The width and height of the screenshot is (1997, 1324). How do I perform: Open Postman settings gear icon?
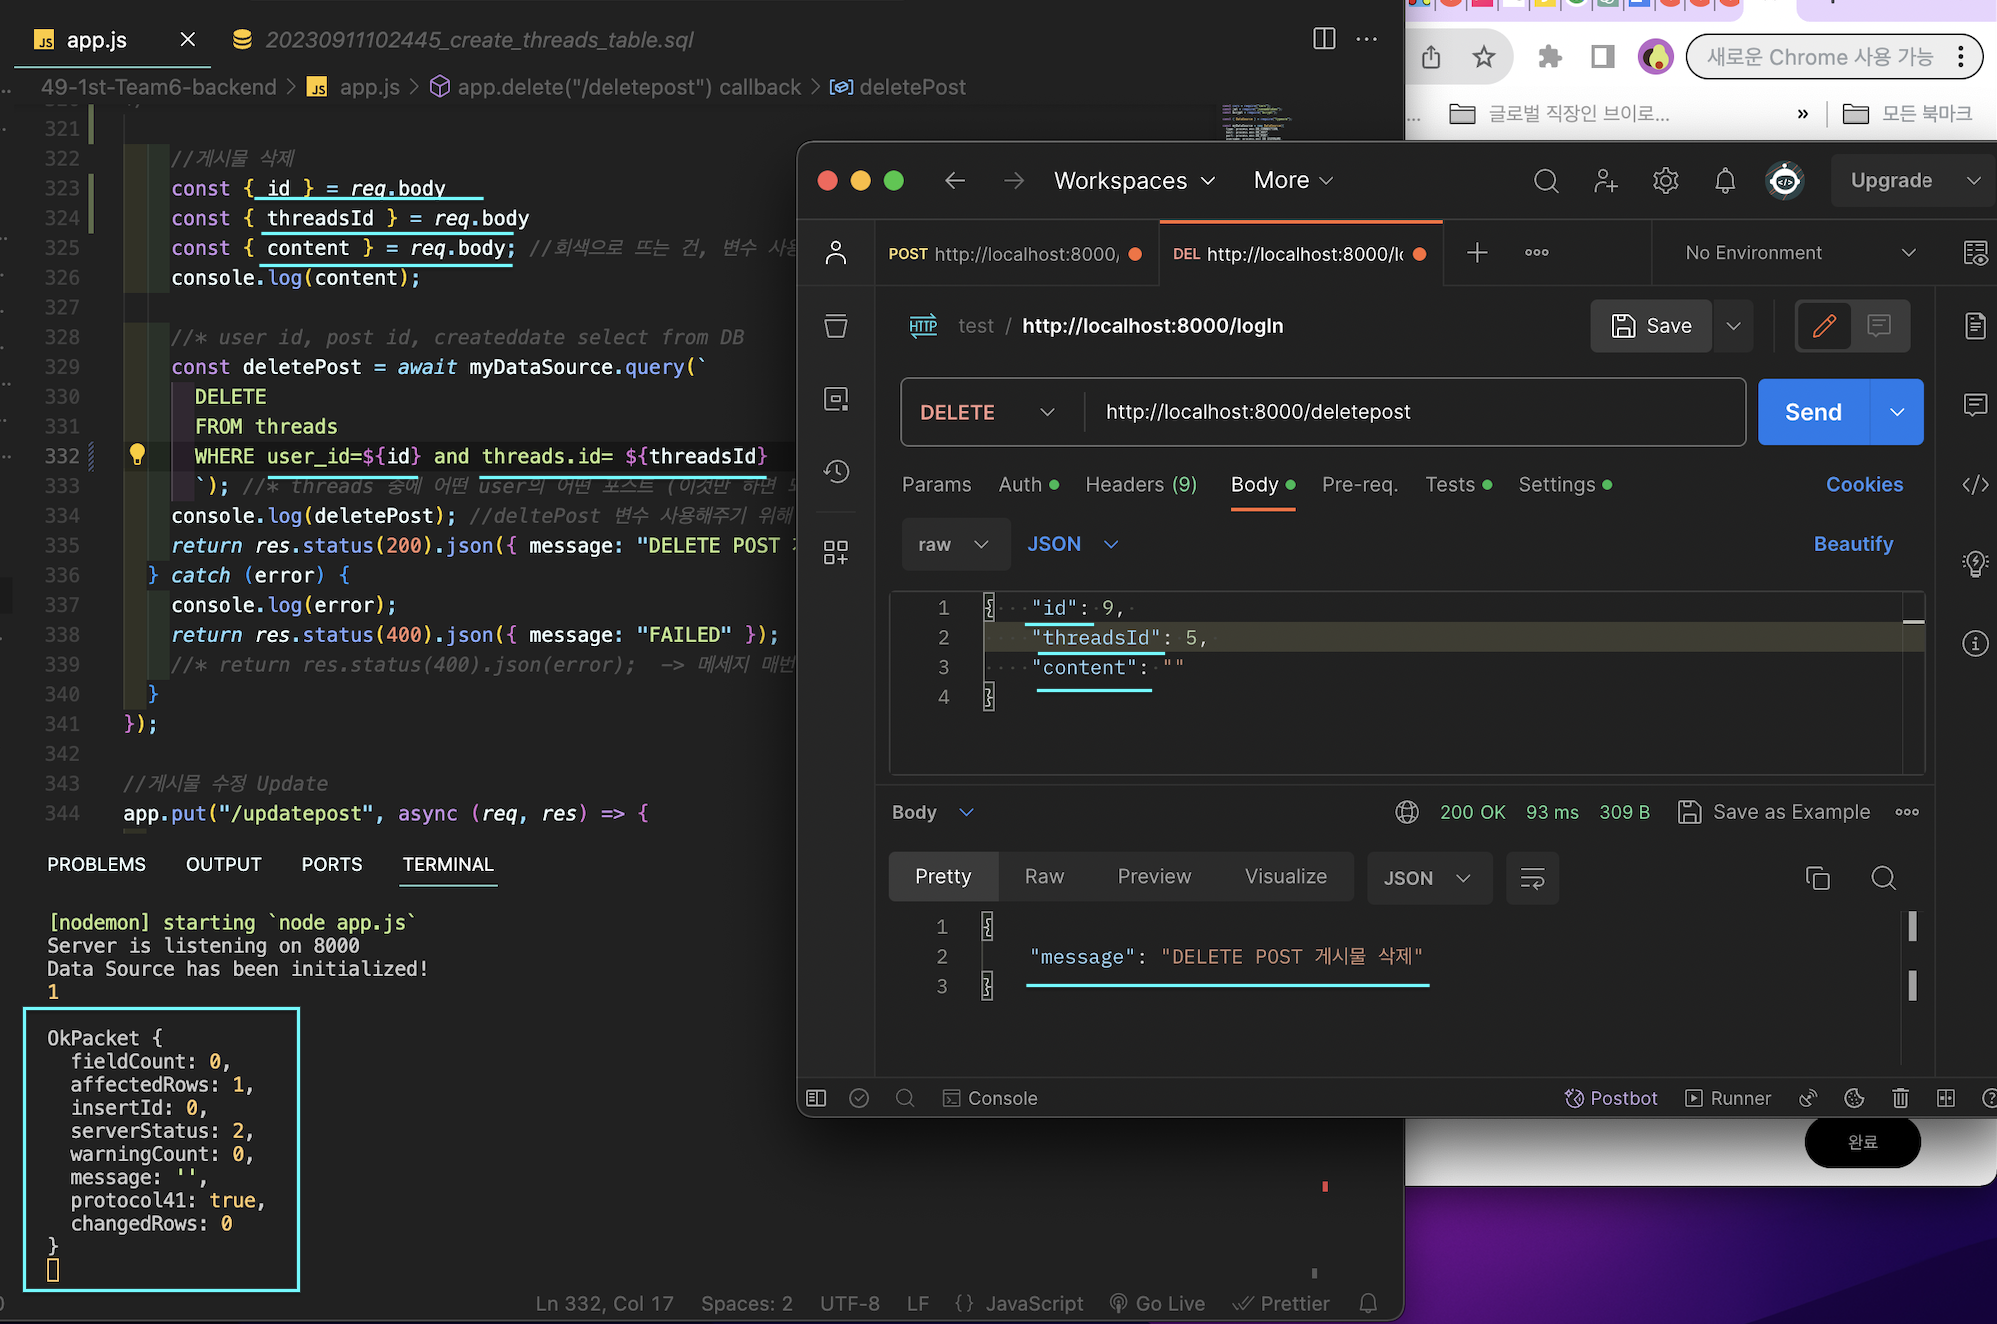[x=1665, y=181]
